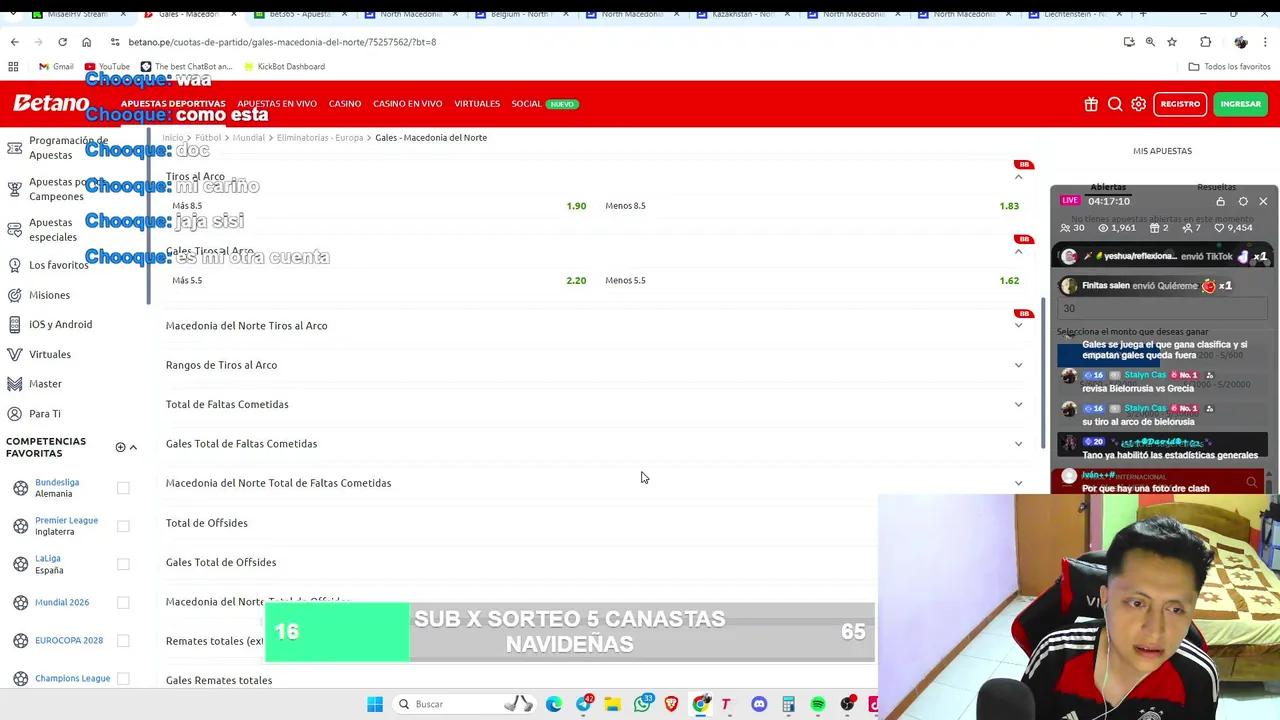Expand Total de Faltas Cometidas
The height and width of the screenshot is (720, 1280).
tap(1018, 404)
